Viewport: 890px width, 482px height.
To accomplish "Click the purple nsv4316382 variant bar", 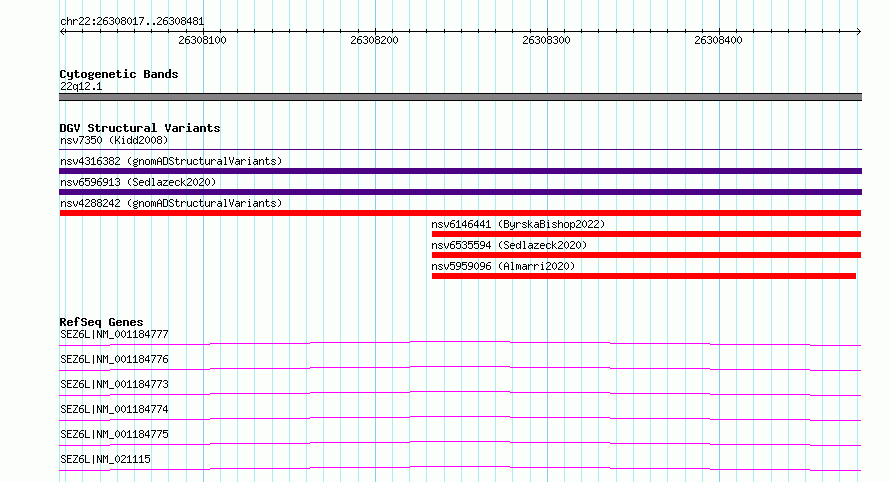I will click(460, 171).
